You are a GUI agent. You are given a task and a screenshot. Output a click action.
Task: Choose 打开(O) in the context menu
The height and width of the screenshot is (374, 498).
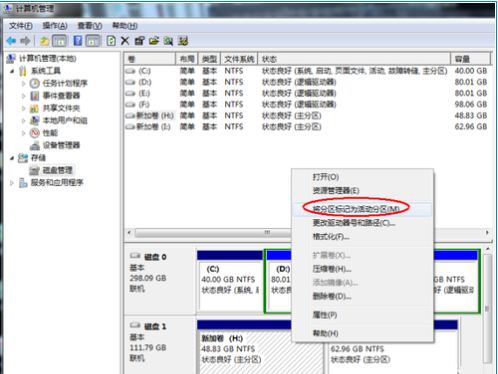tap(362, 177)
